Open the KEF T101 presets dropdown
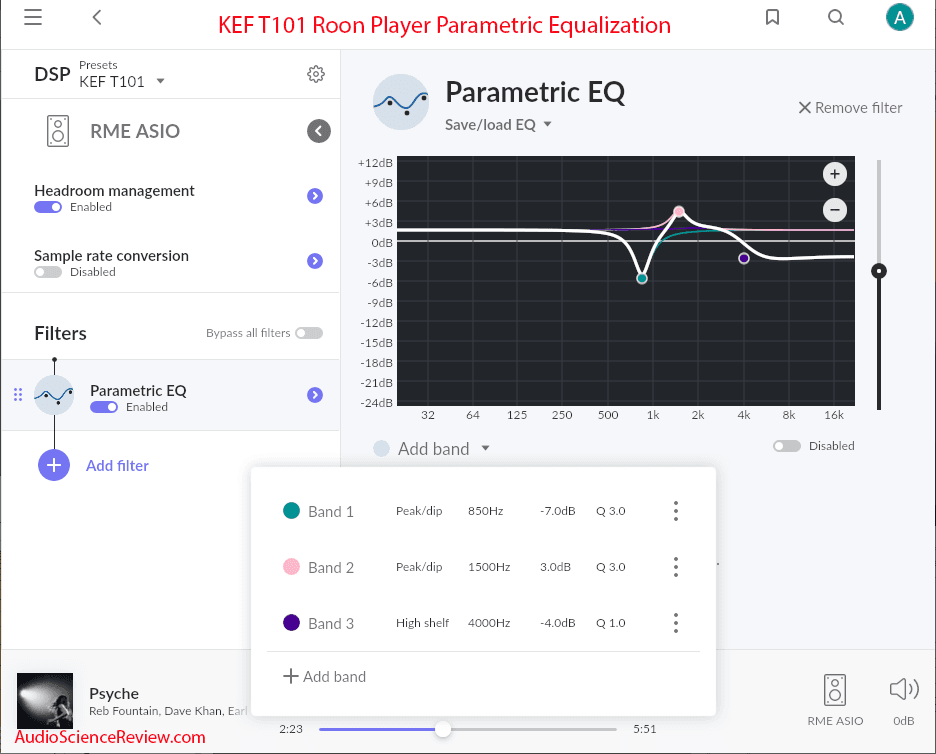Viewport: 936px width, 754px height. tap(122, 81)
